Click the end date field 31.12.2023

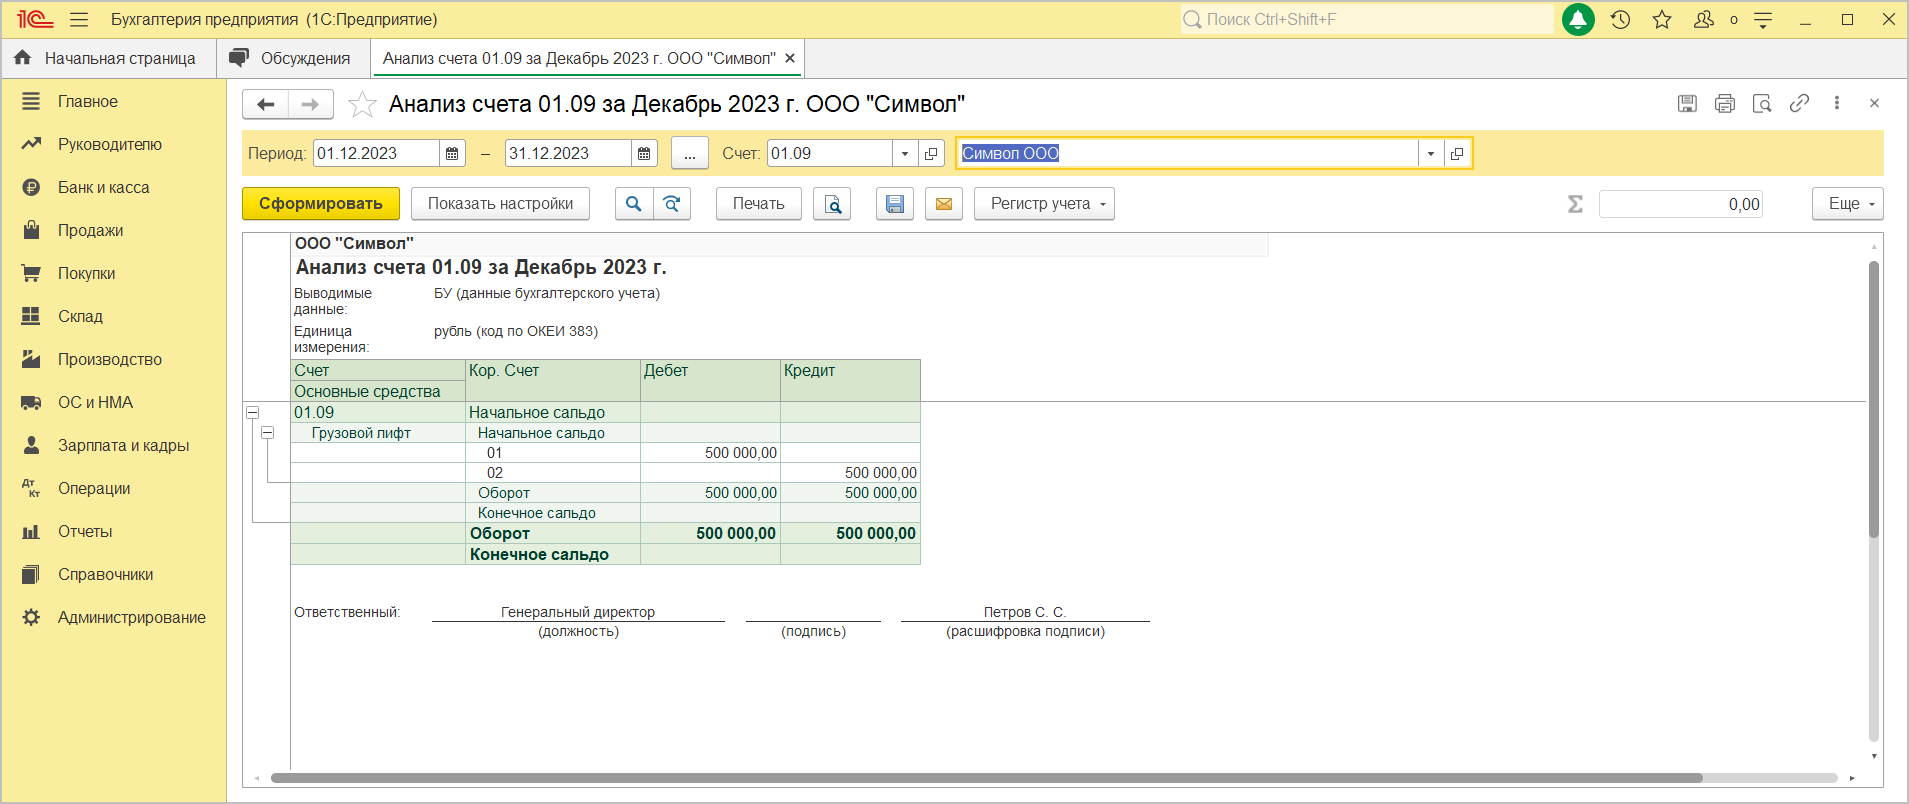pyautogui.click(x=568, y=153)
